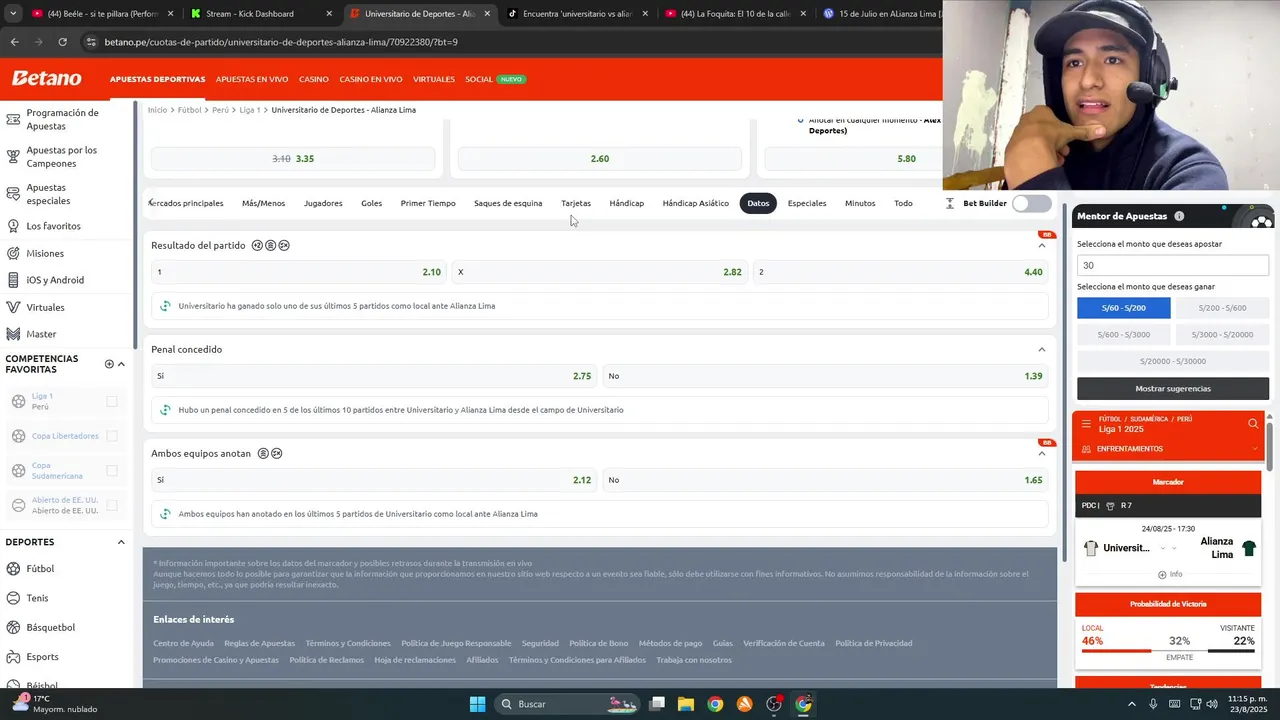Image resolution: width=1280 pixels, height=720 pixels.
Task: Bet on Penal concedido Sí at 2.75
Action: [x=374, y=376]
